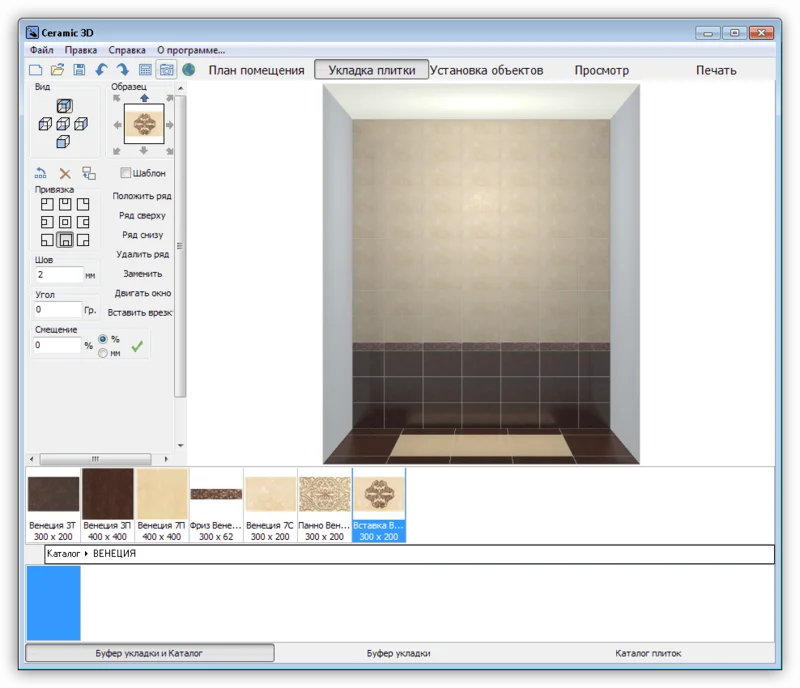Open a project with the folder icon
The width and height of the screenshot is (800, 688).
click(58, 70)
